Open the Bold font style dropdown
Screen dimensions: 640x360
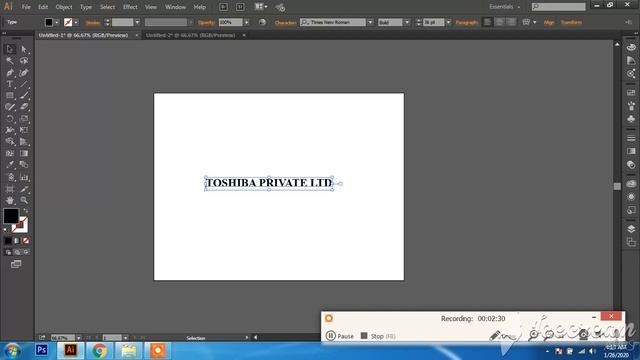point(407,22)
